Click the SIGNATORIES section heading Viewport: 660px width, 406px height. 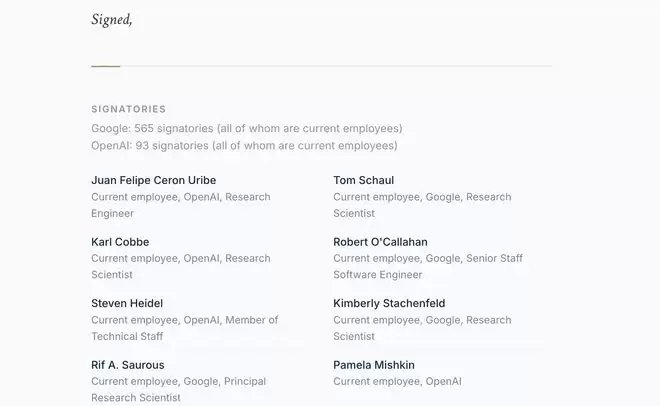(128, 109)
